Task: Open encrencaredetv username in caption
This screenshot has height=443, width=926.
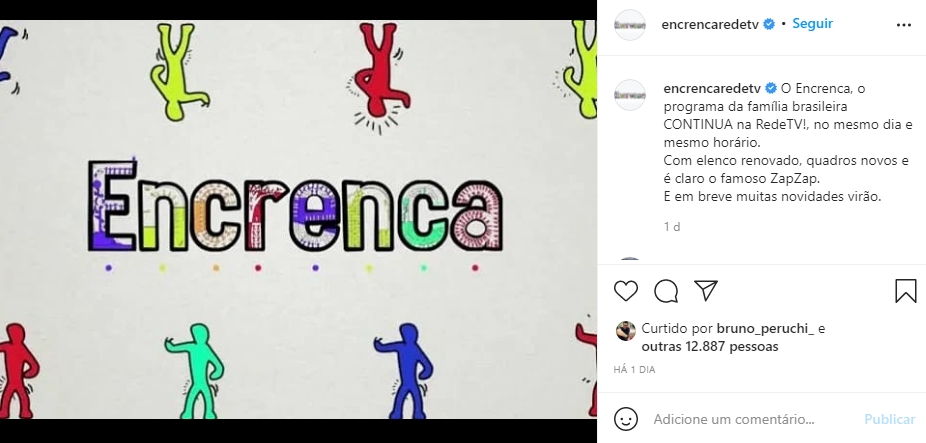Action: pyautogui.click(x=712, y=89)
